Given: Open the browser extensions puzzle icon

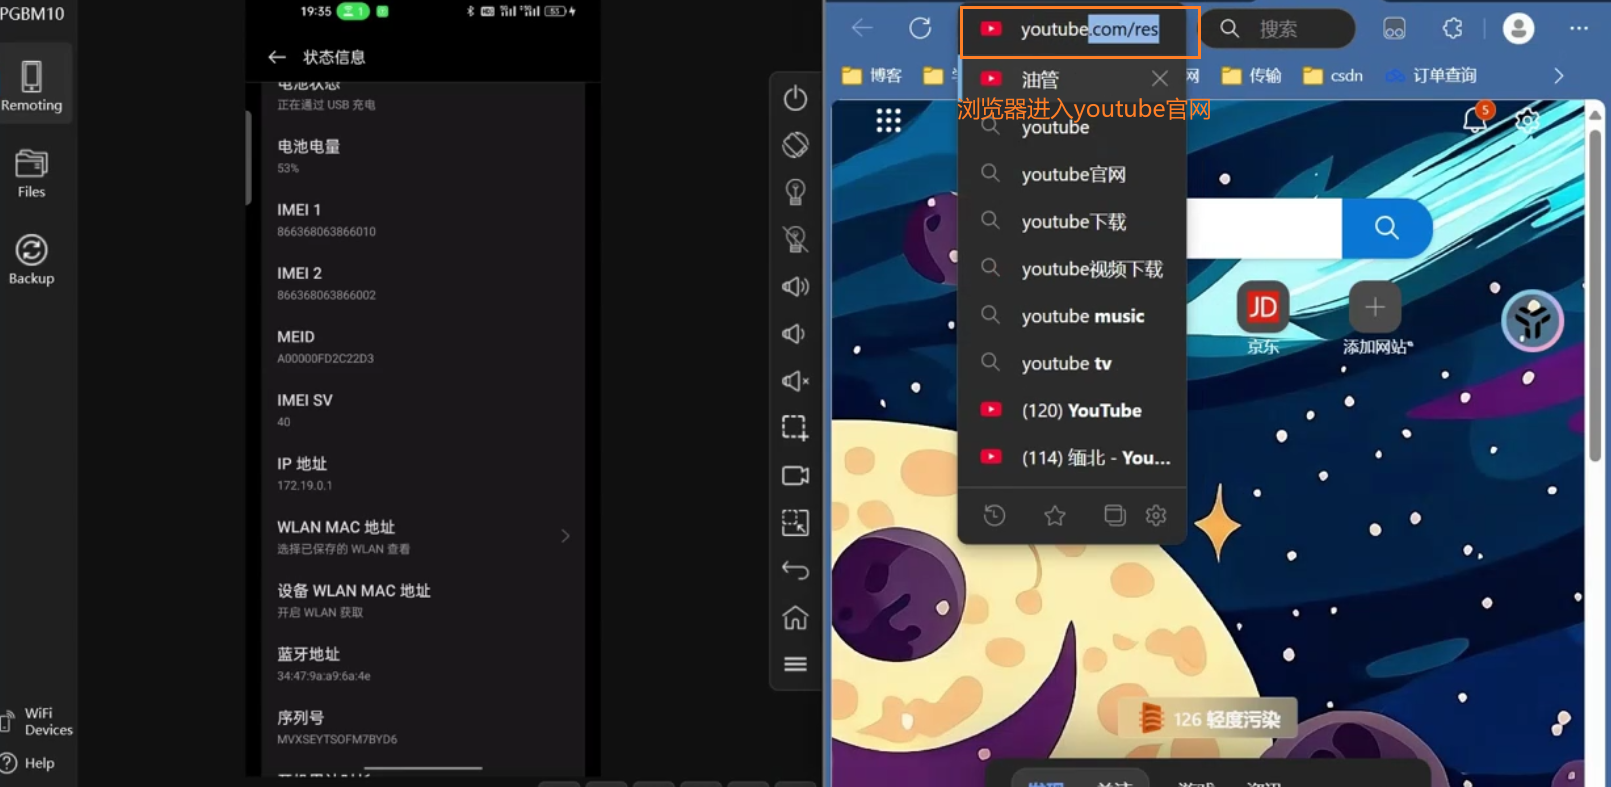Looking at the screenshot, I should point(1453,29).
